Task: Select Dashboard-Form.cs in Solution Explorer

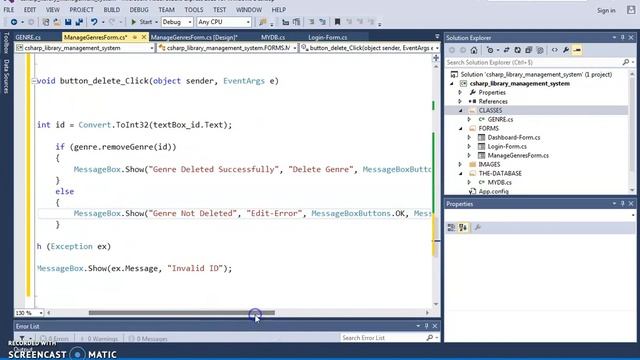Action: coord(513,138)
